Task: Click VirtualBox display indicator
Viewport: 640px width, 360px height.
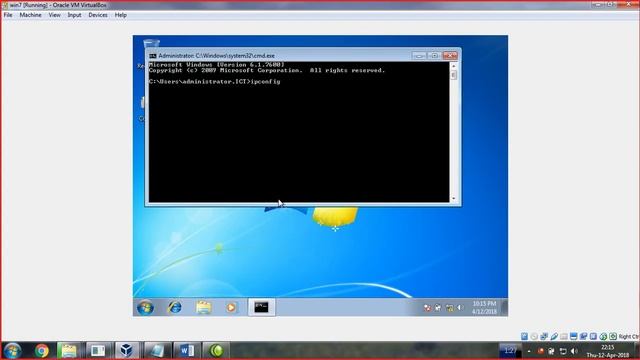Action: pyautogui.click(x=573, y=336)
